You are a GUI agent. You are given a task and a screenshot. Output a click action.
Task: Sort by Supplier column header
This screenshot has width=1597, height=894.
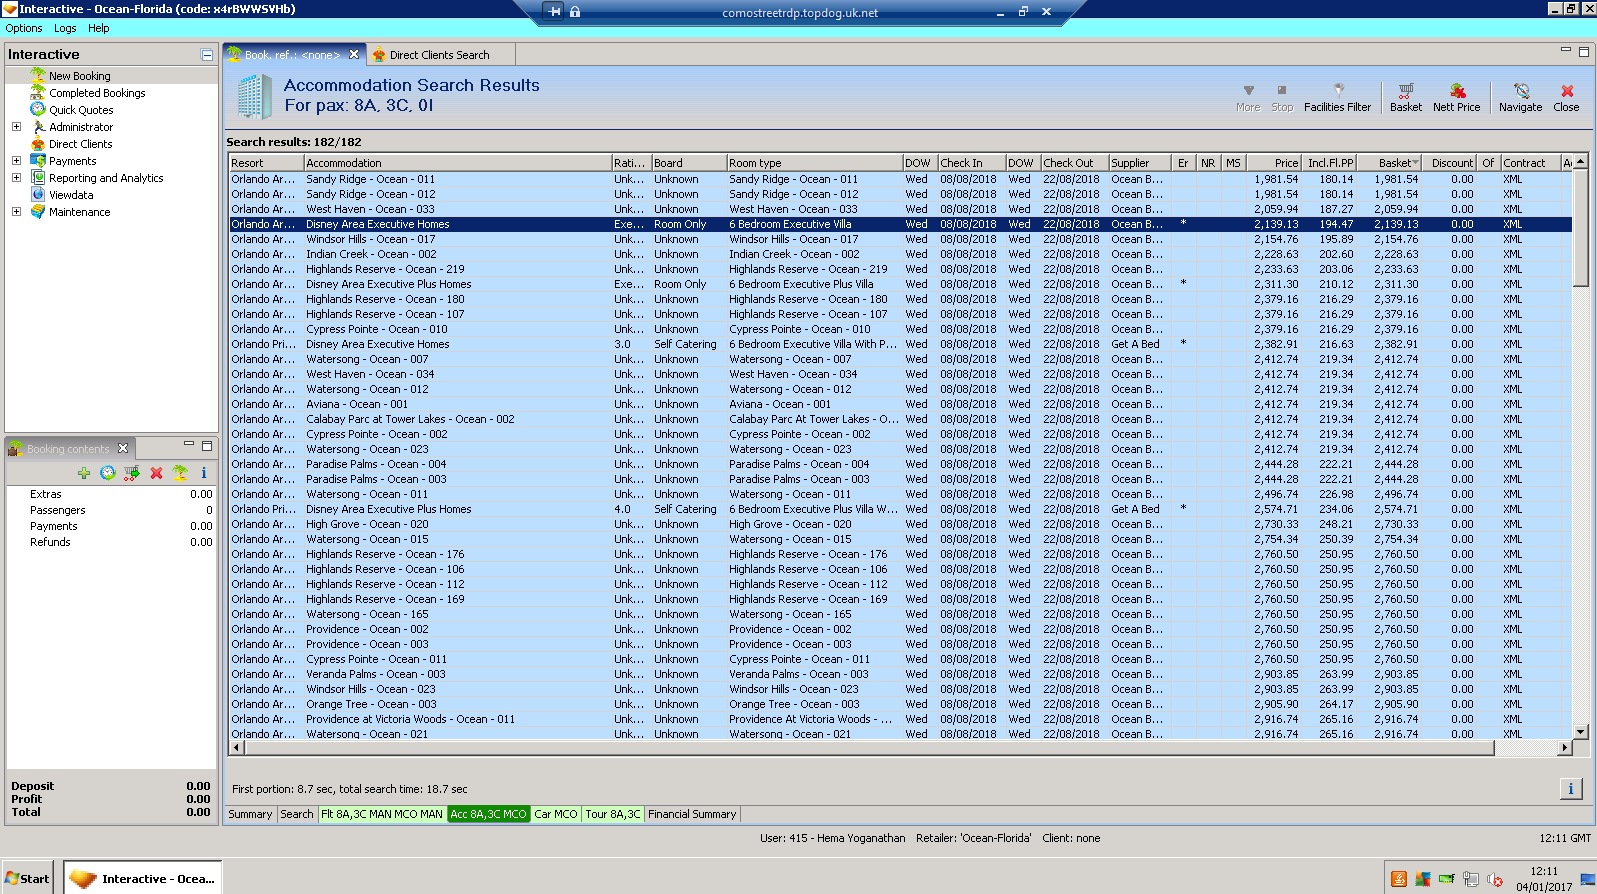pos(1139,162)
